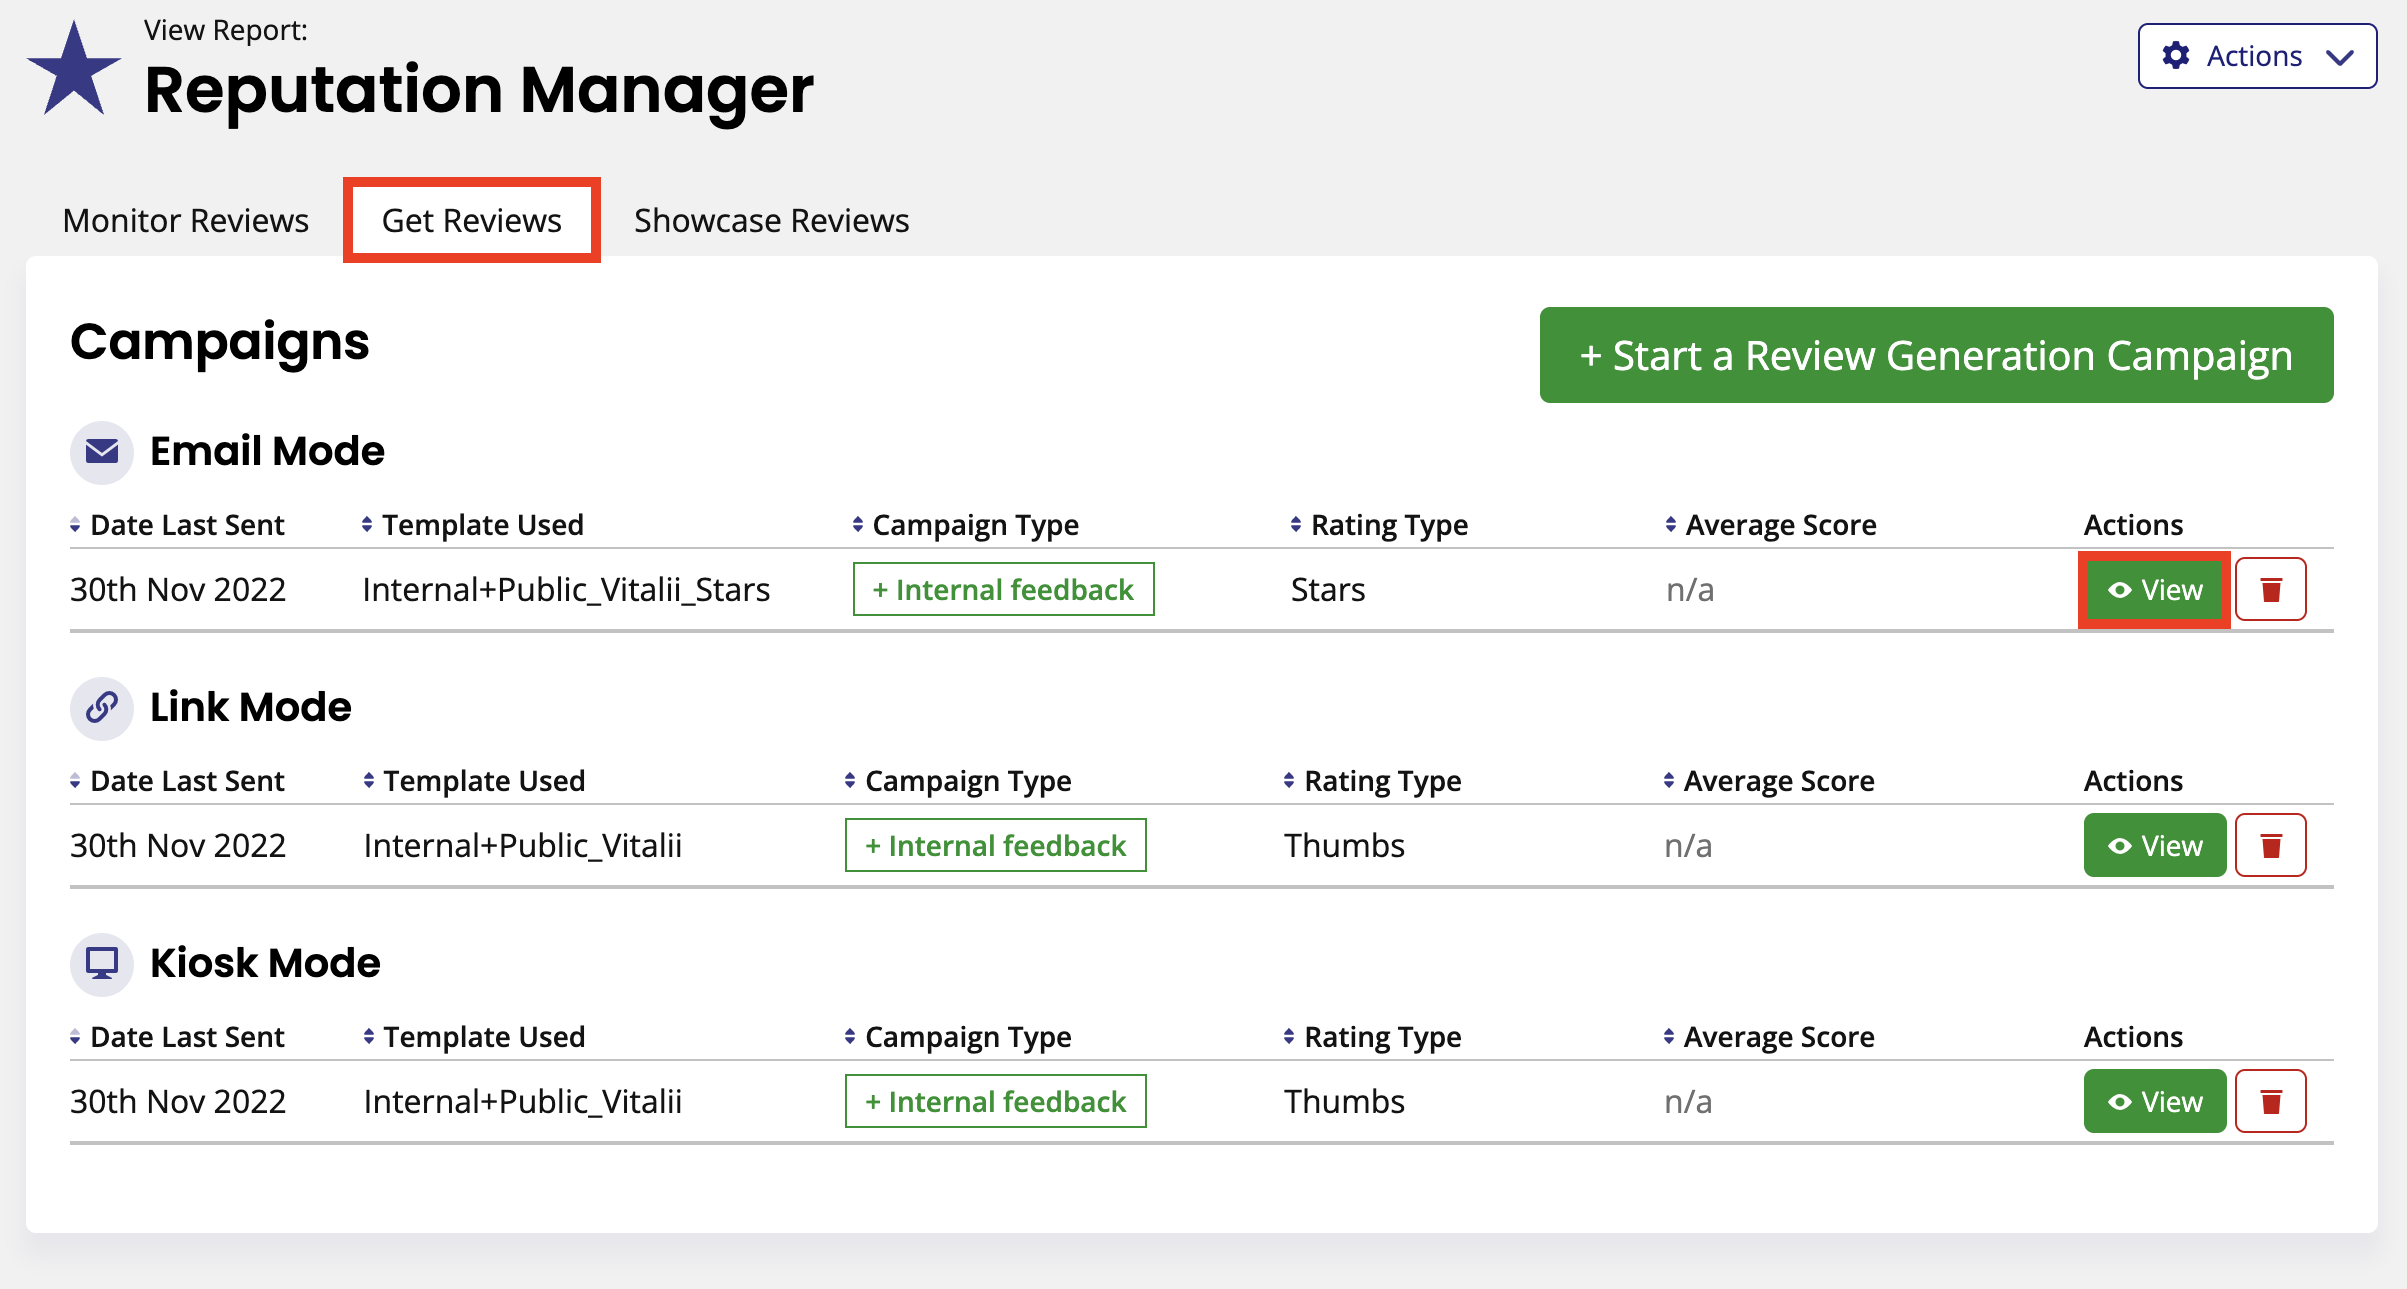Click the Reputation Manager star logo
Viewport: 2407px width, 1289px height.
coord(74,70)
